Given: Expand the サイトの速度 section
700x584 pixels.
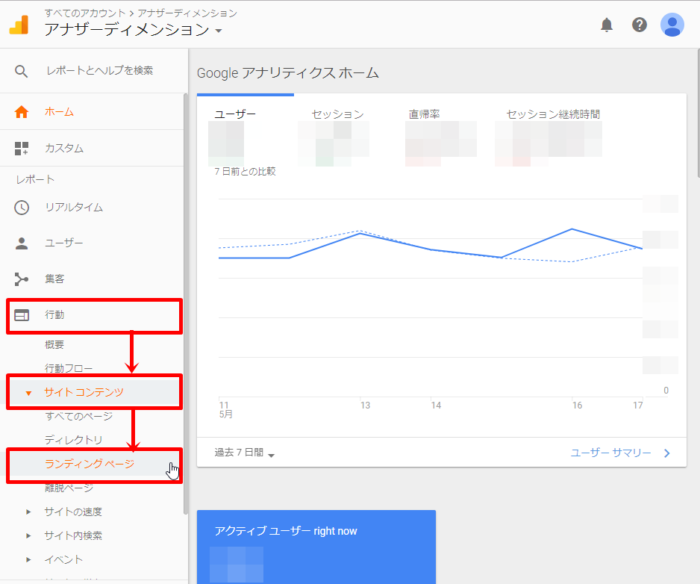Looking at the screenshot, I should coord(29,512).
